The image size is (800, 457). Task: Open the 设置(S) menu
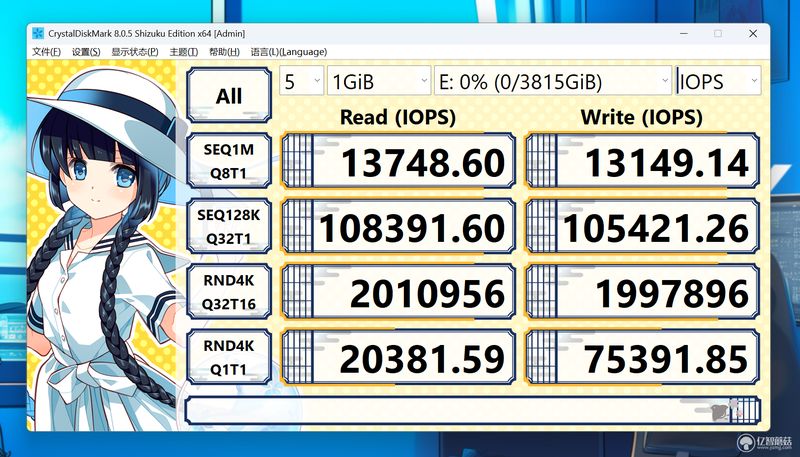tap(86, 52)
